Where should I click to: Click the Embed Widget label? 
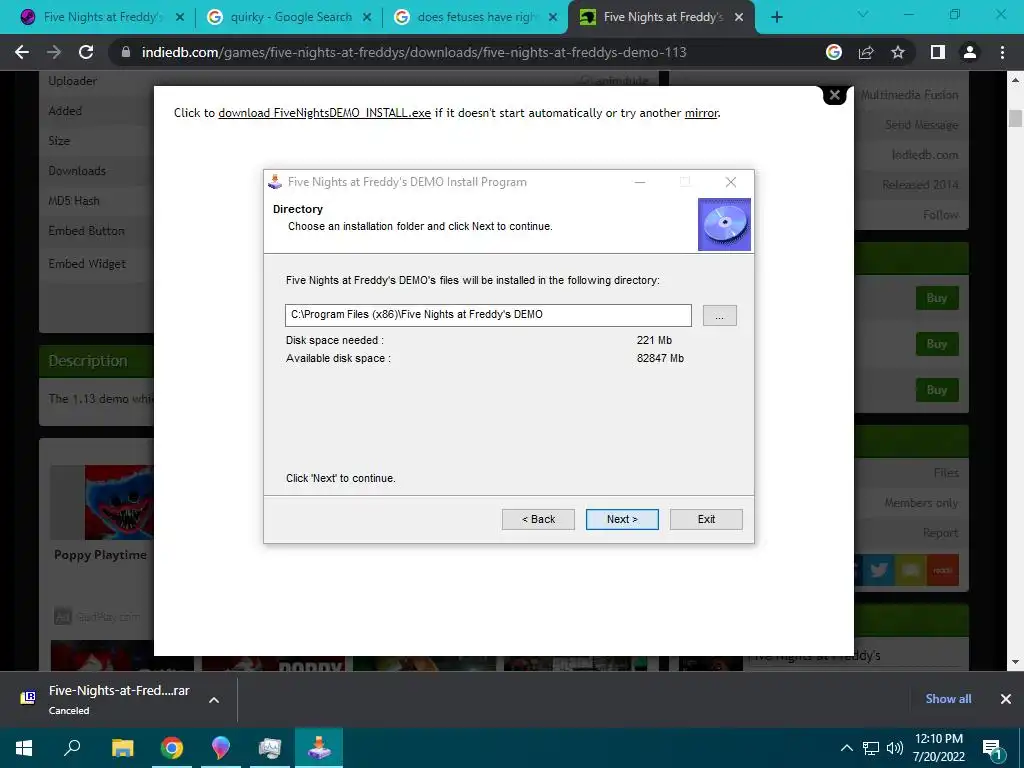click(87, 264)
